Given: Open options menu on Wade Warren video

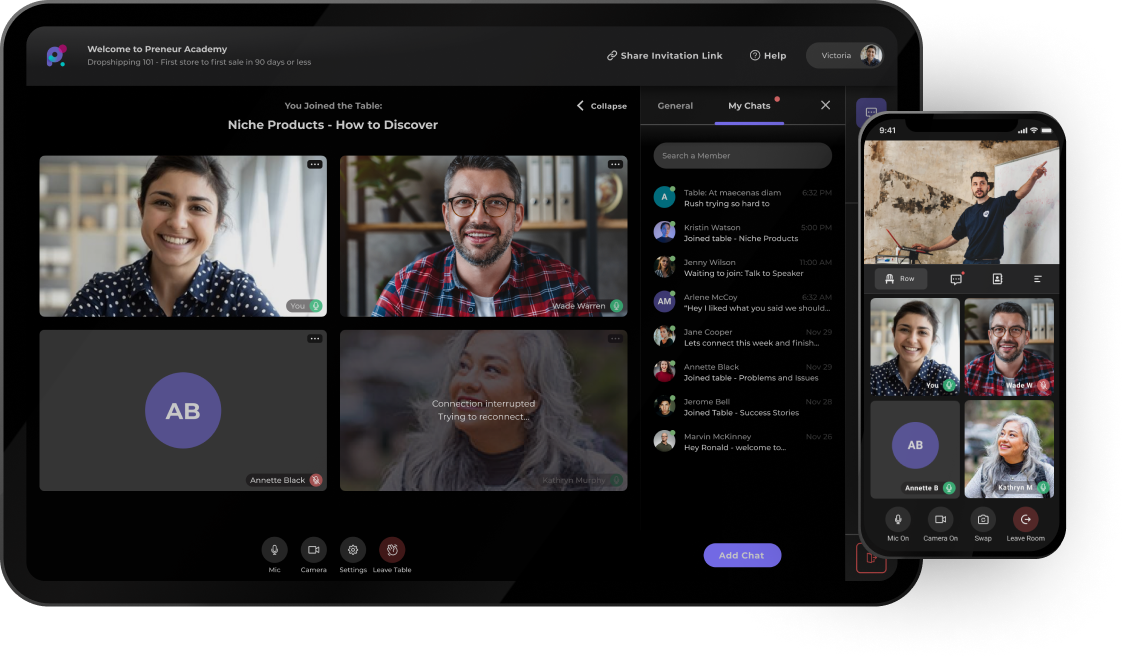Looking at the screenshot, I should pyautogui.click(x=614, y=164).
